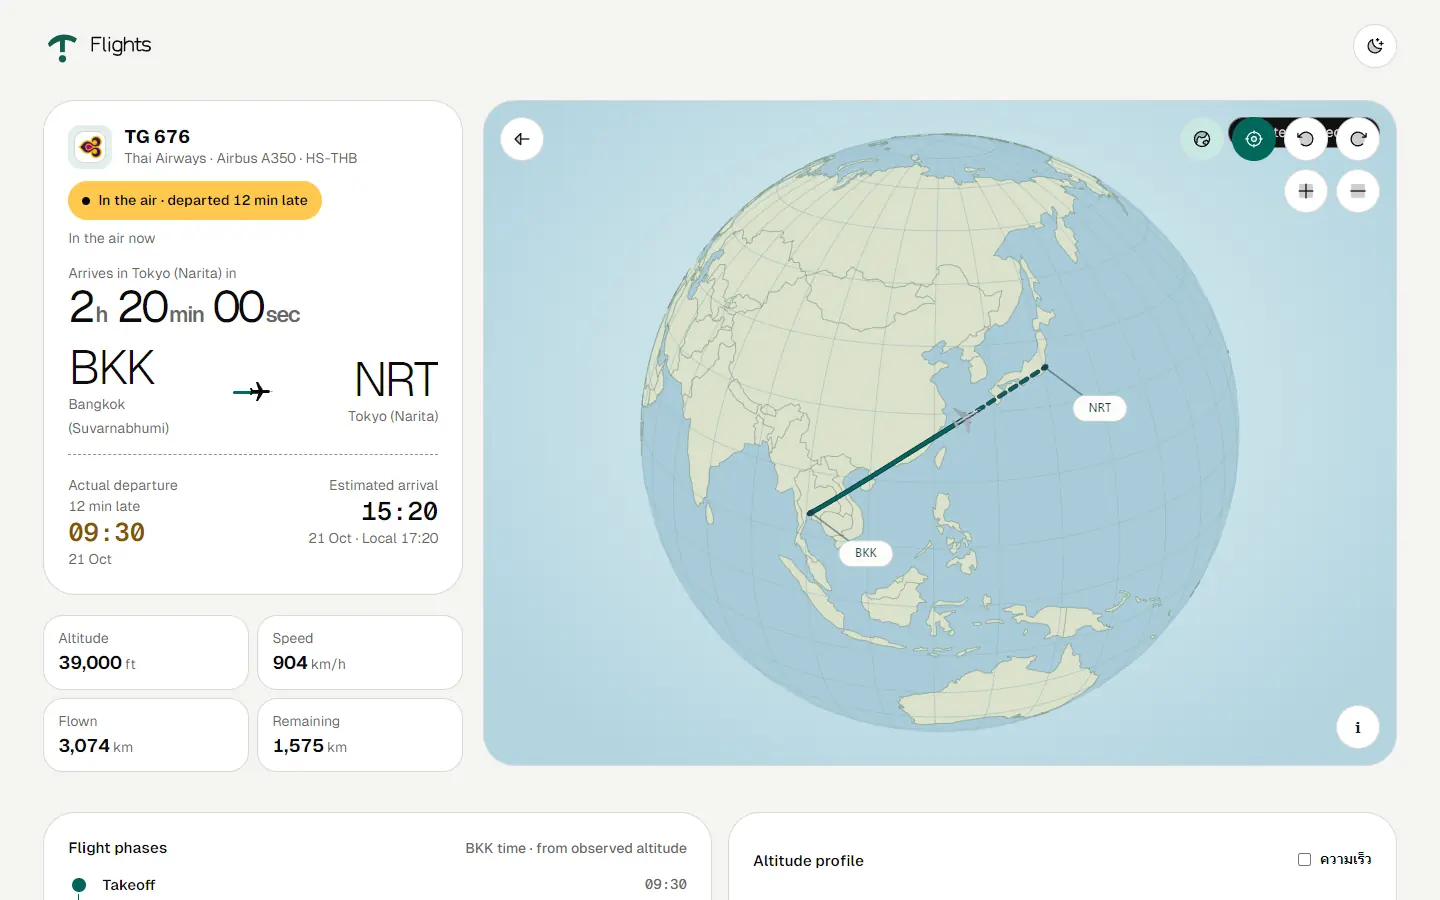The image size is (1440, 900).
Task: Click the 15:20 estimated arrival time
Action: tap(400, 512)
